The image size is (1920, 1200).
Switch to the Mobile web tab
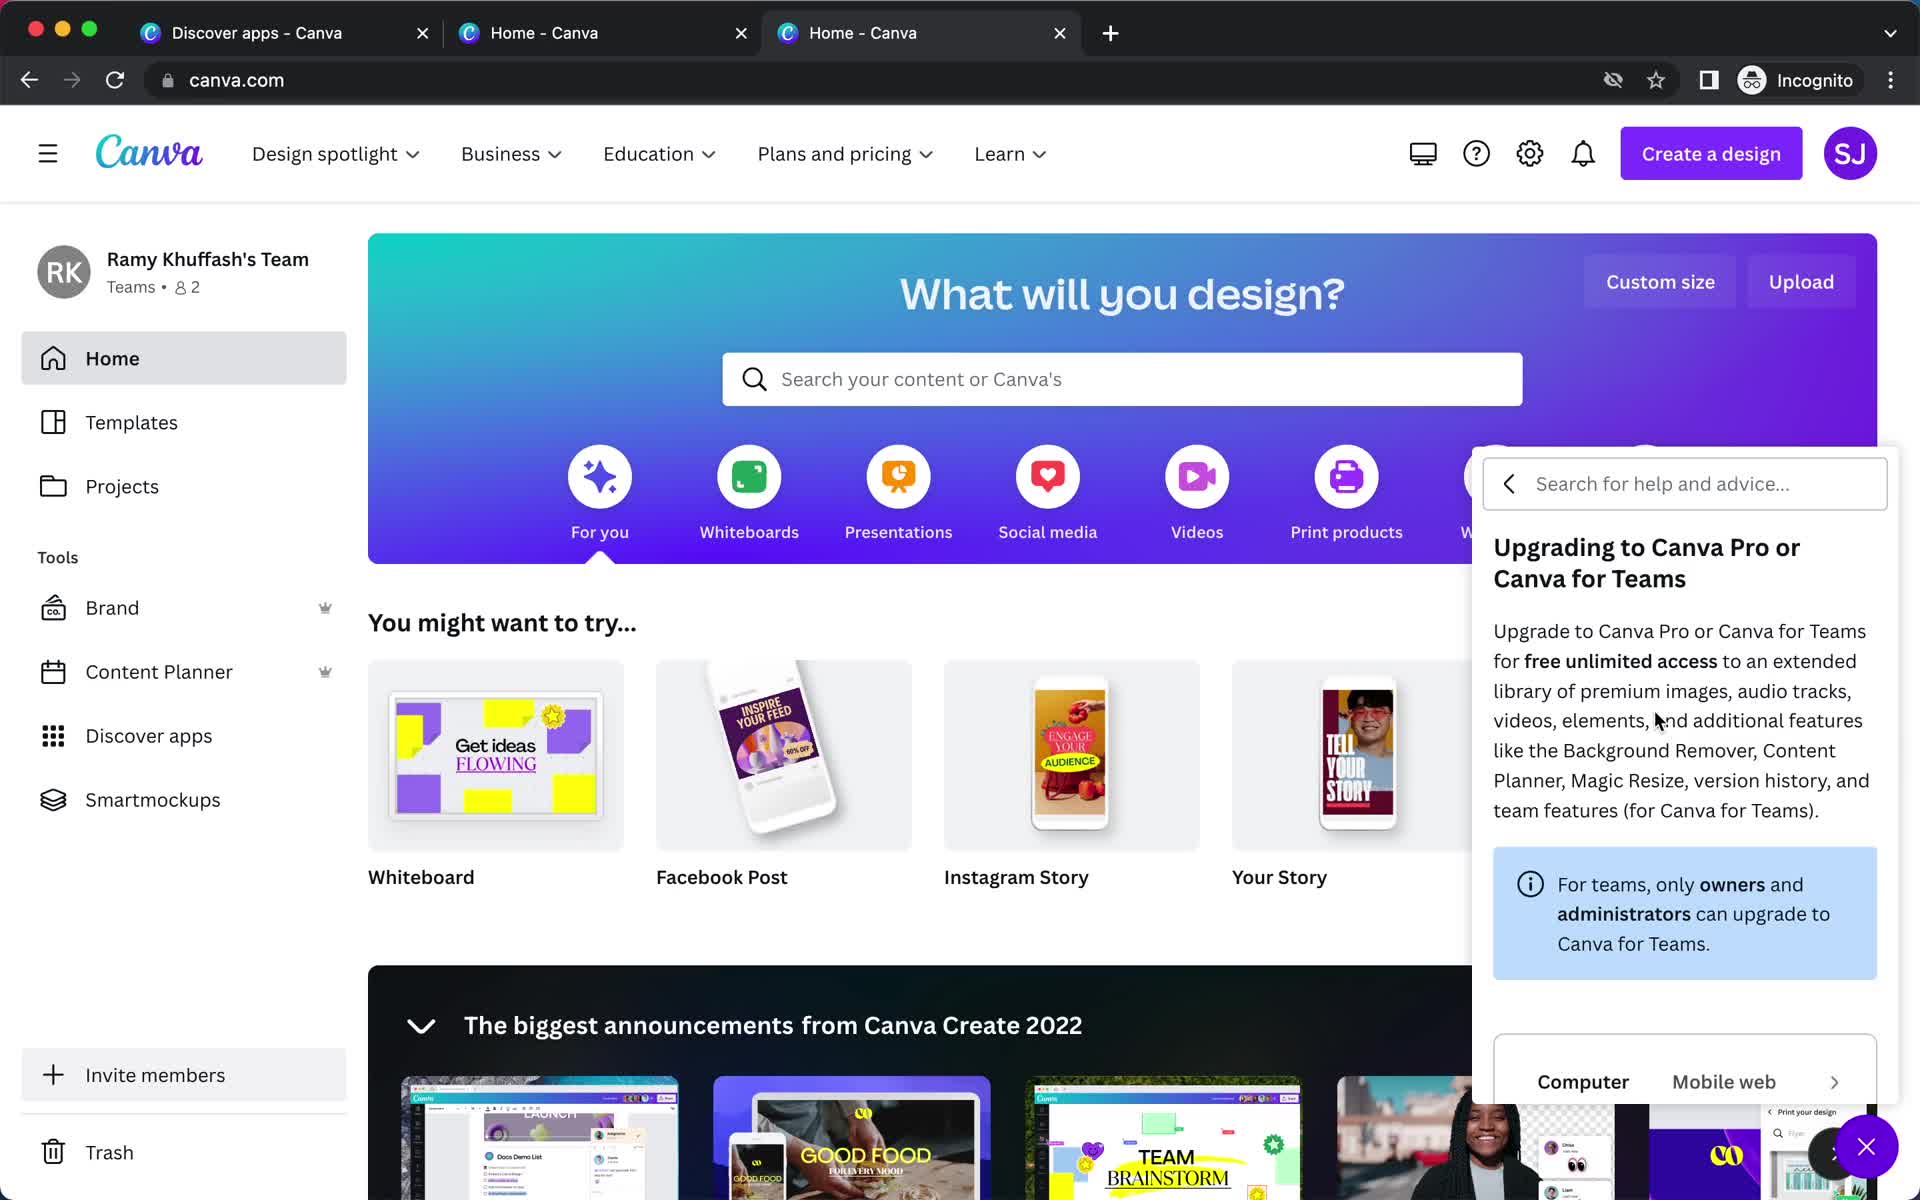(1724, 1081)
